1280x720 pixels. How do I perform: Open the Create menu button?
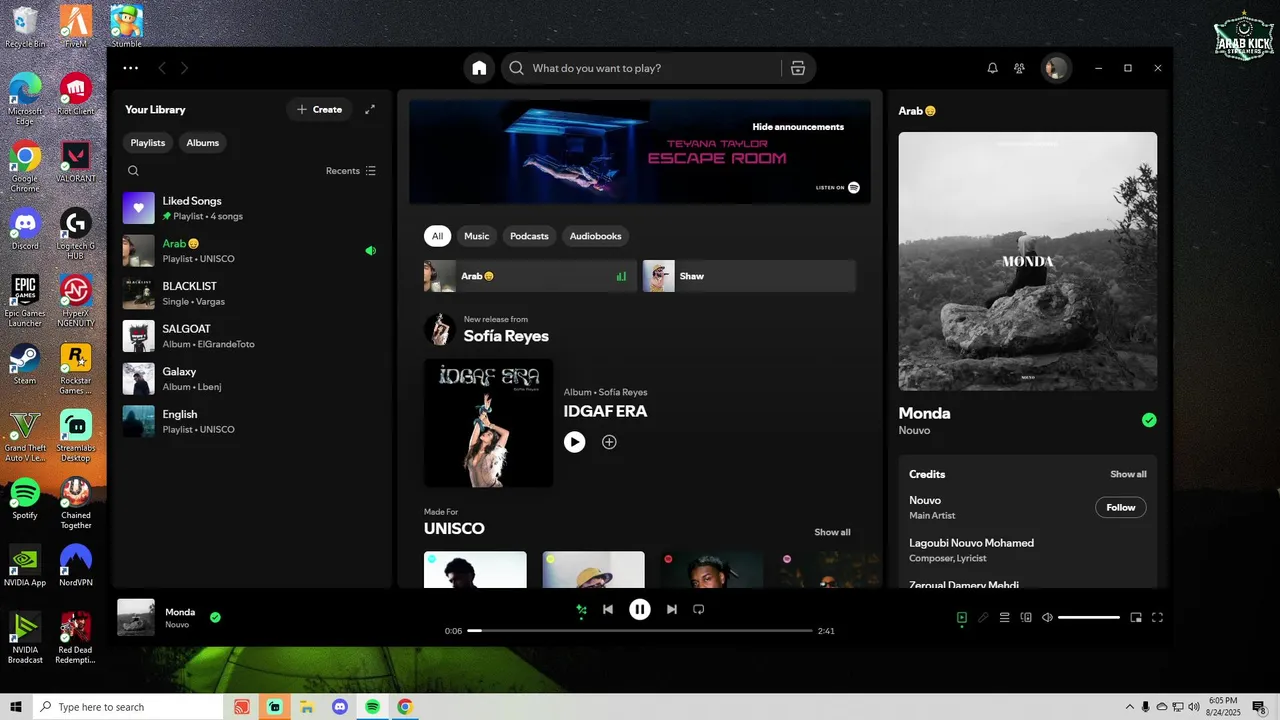coord(320,109)
